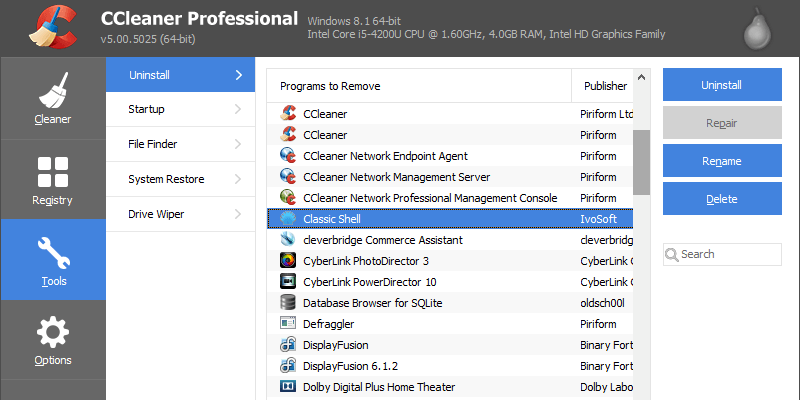Click the Delete button

[x=722, y=198]
